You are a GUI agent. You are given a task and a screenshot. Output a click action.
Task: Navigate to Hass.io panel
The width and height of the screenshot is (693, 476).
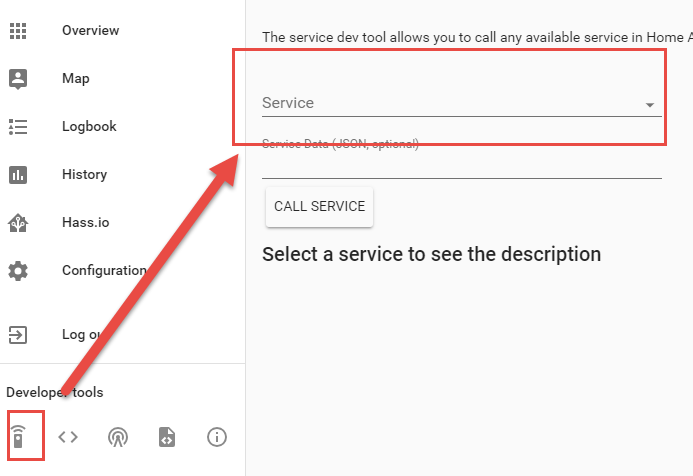coord(86,222)
